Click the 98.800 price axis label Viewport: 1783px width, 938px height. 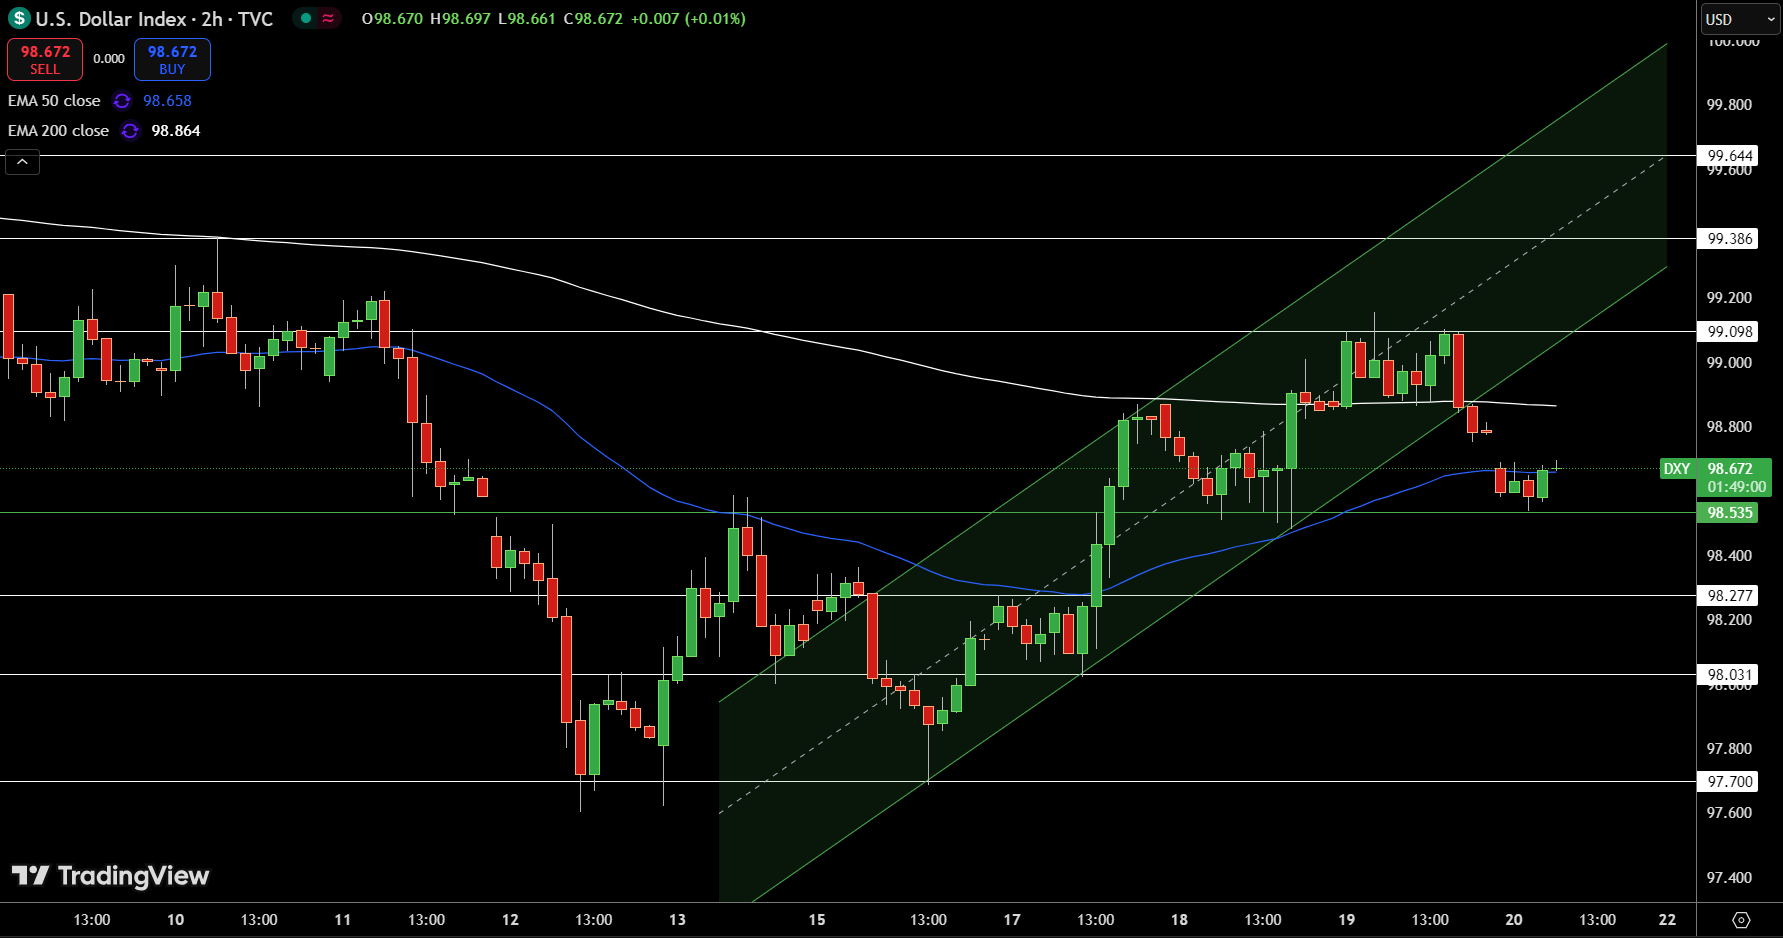(1729, 427)
